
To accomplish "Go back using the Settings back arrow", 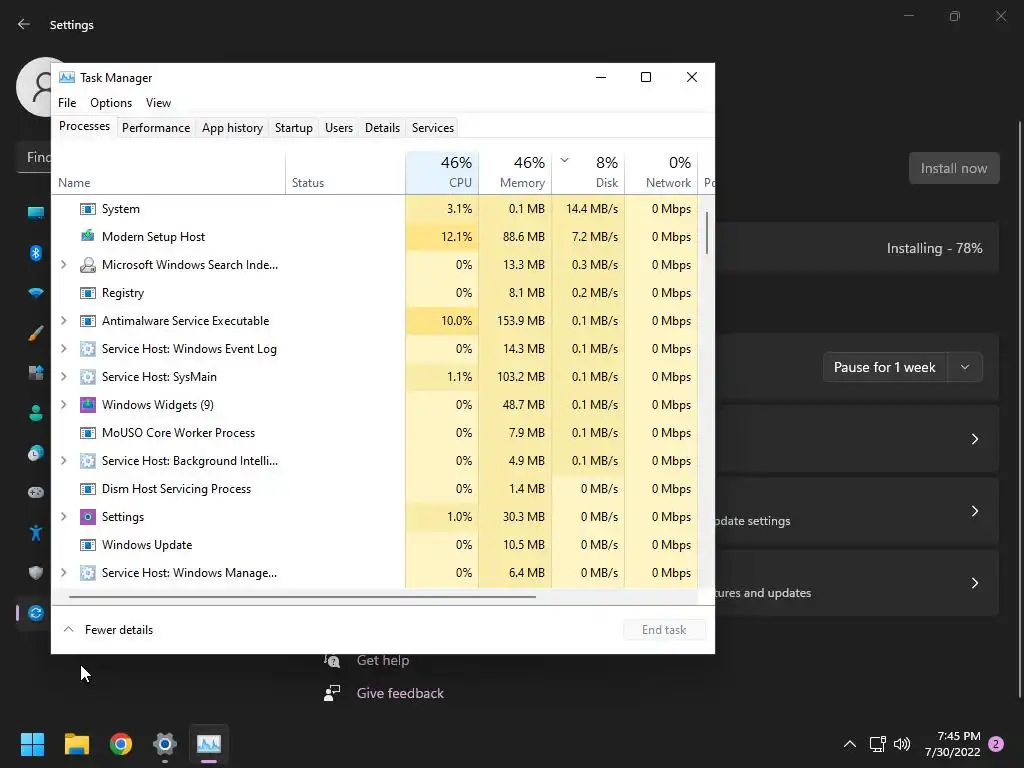I will (24, 24).
